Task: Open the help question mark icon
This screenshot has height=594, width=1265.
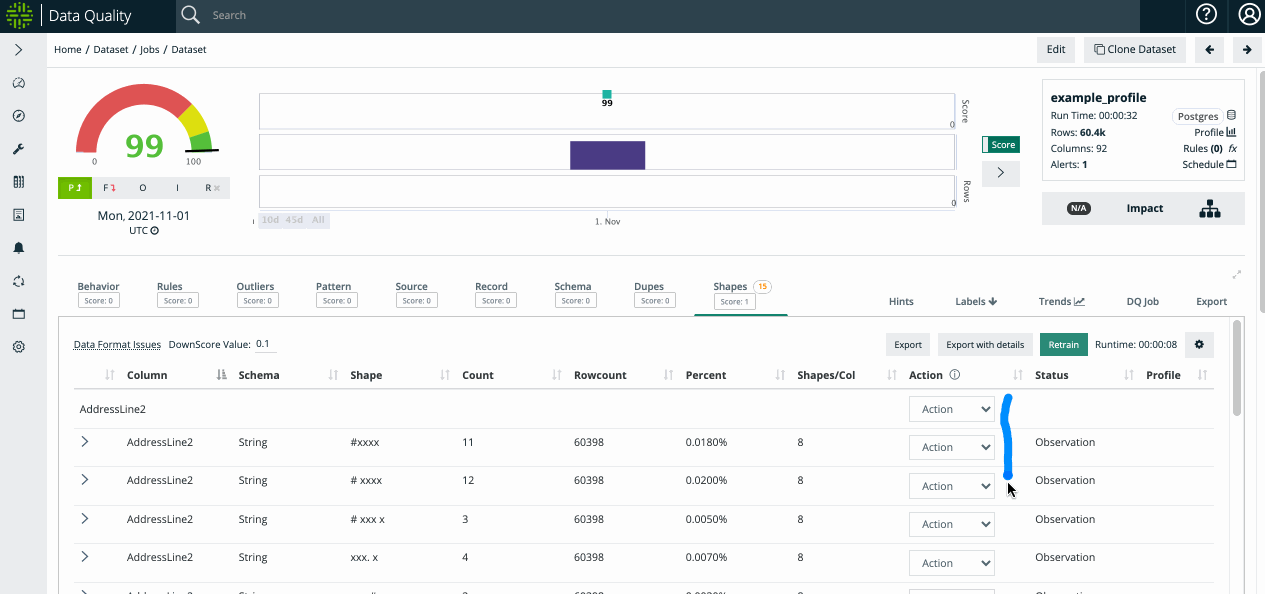Action: point(1206,15)
